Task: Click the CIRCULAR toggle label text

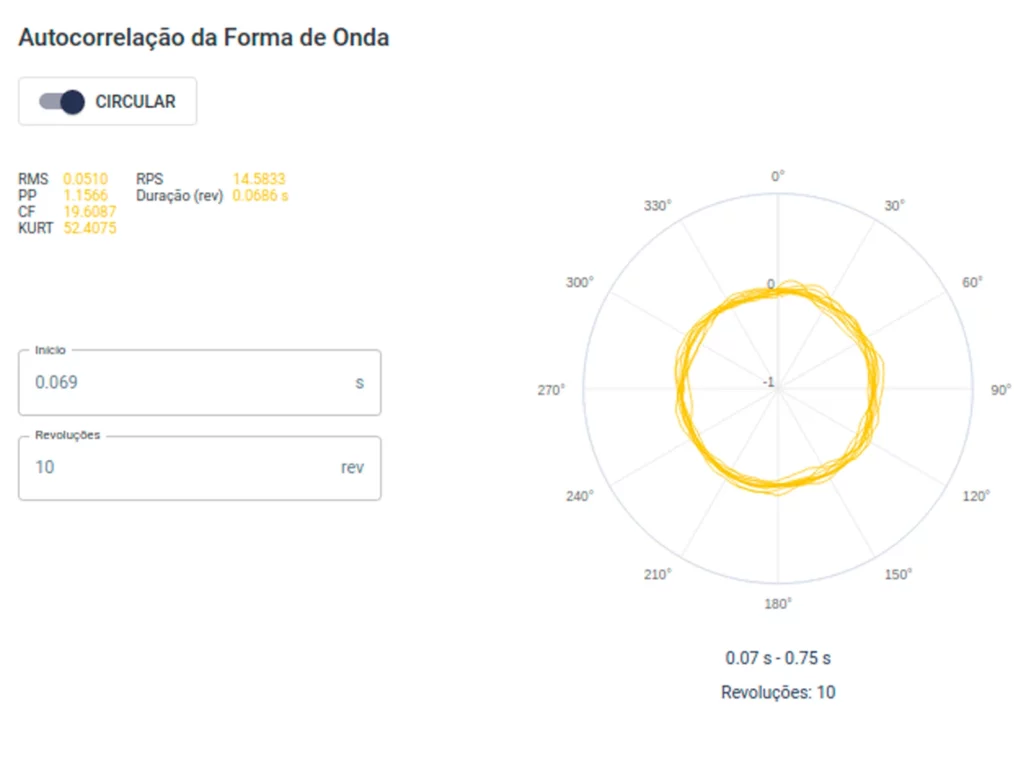Action: click(x=135, y=102)
